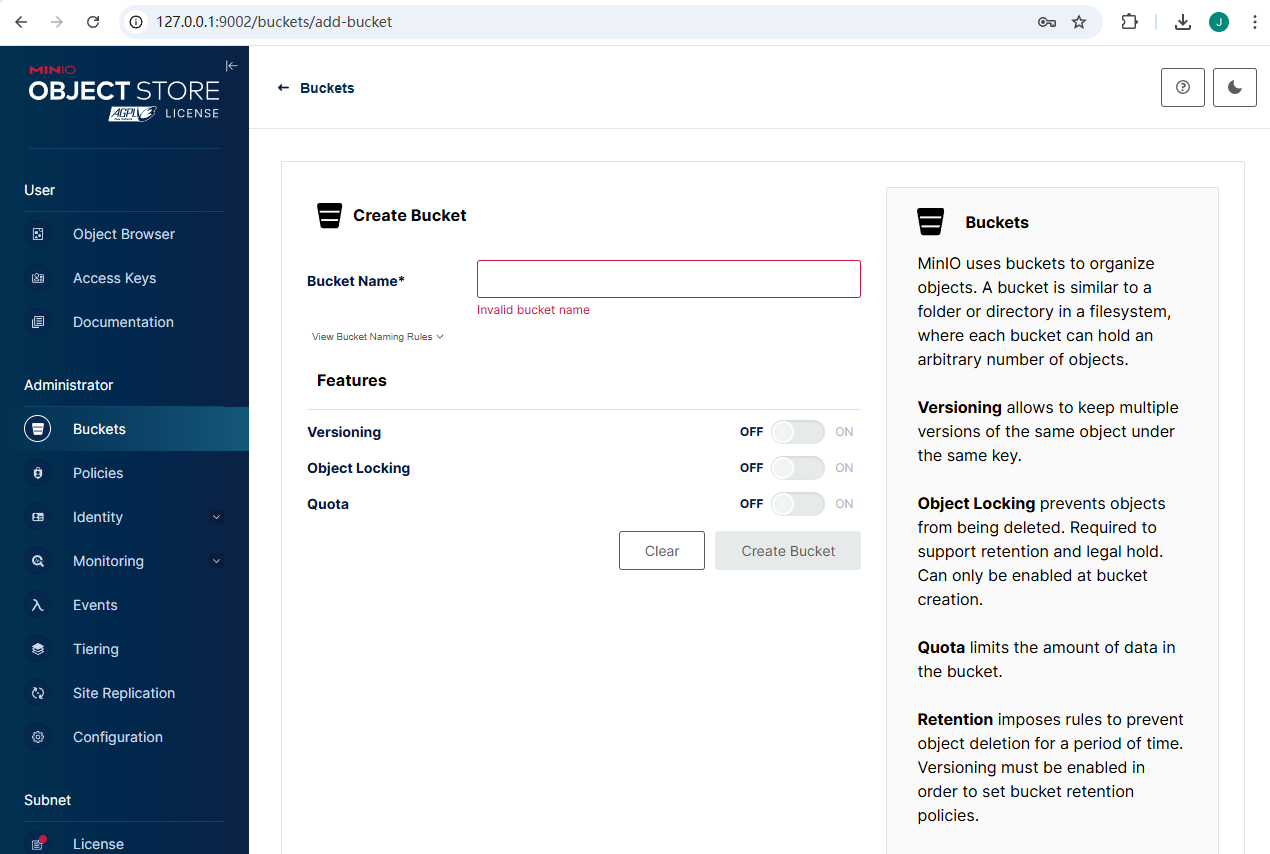This screenshot has width=1270, height=854.
Task: Expand the Identity submenu chevron
Action: pyautogui.click(x=217, y=517)
